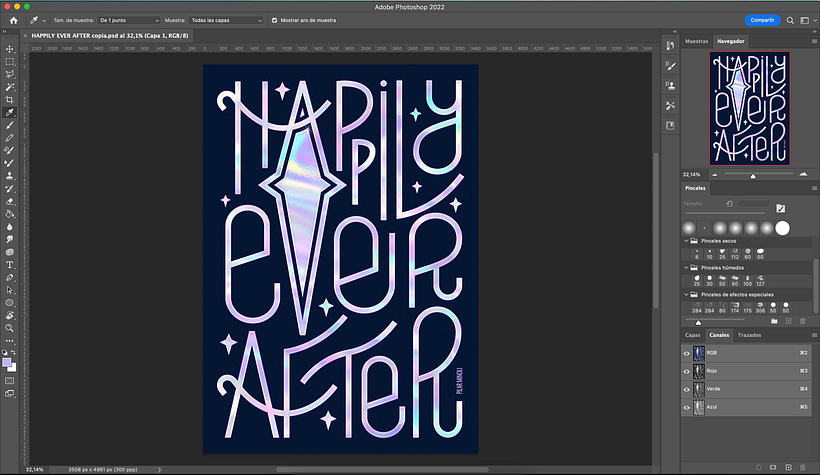Click the Compartir button
Screen dimensions: 820x475
pyautogui.click(x=762, y=20)
